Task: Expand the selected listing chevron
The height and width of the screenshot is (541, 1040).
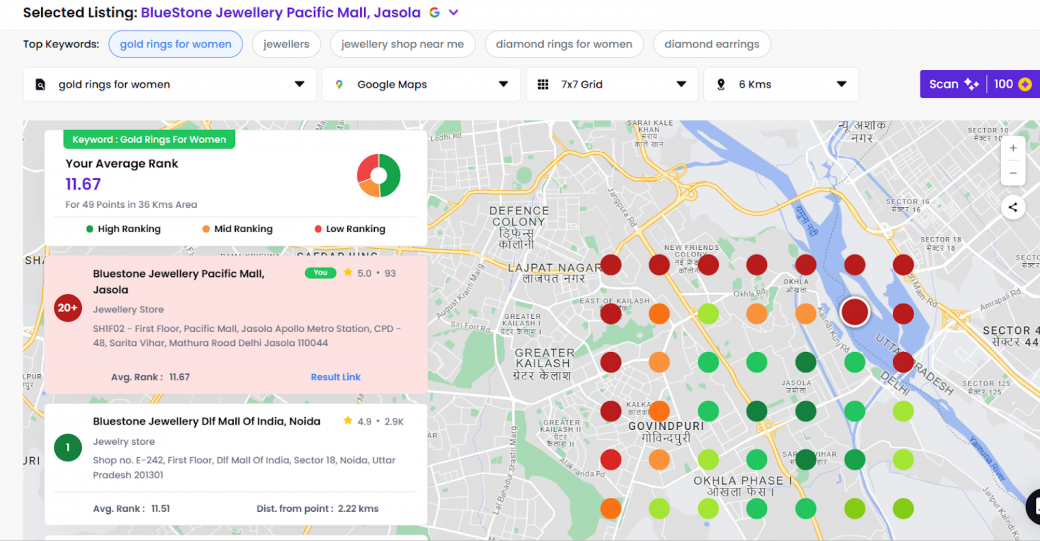Action: point(454,13)
